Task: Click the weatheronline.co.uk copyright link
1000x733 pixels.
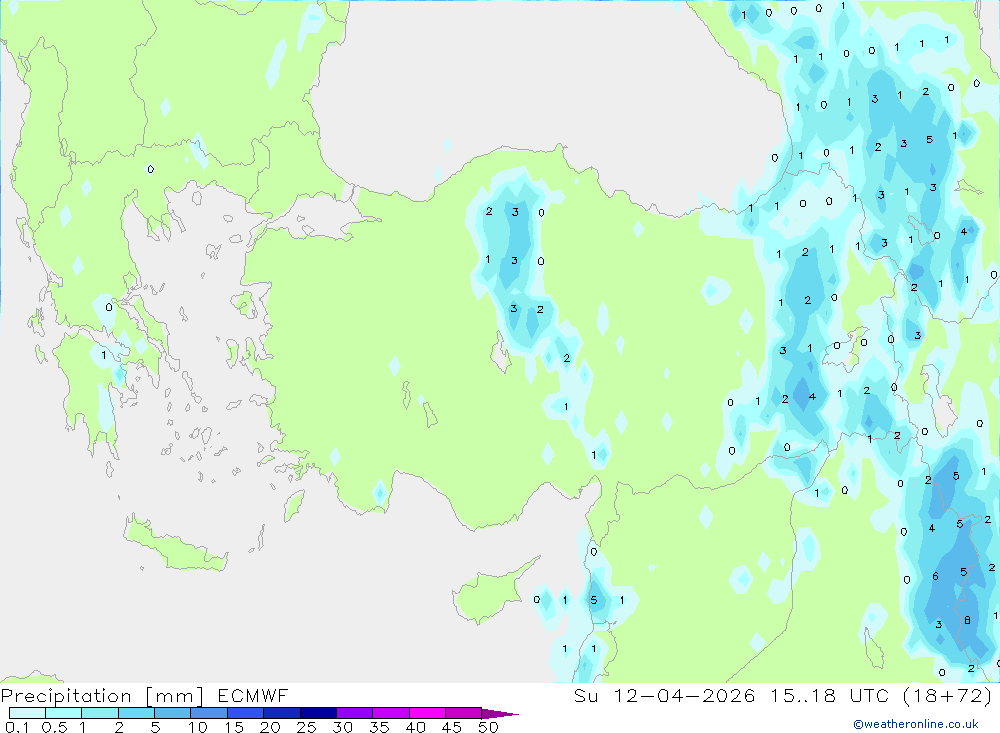Action: pyautogui.click(x=916, y=724)
